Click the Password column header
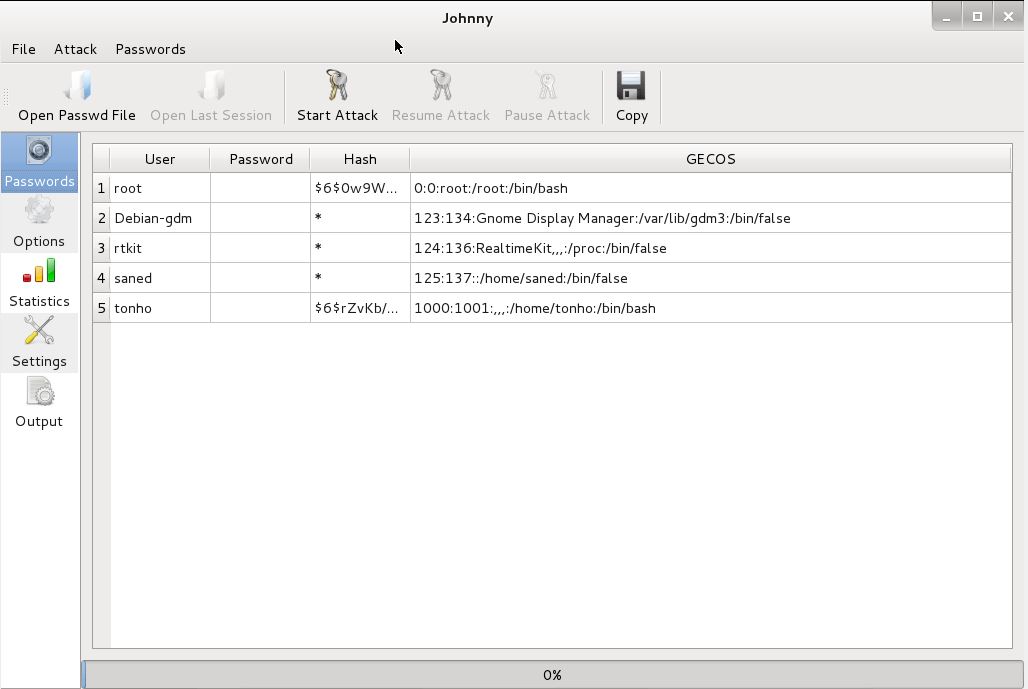 coord(260,159)
